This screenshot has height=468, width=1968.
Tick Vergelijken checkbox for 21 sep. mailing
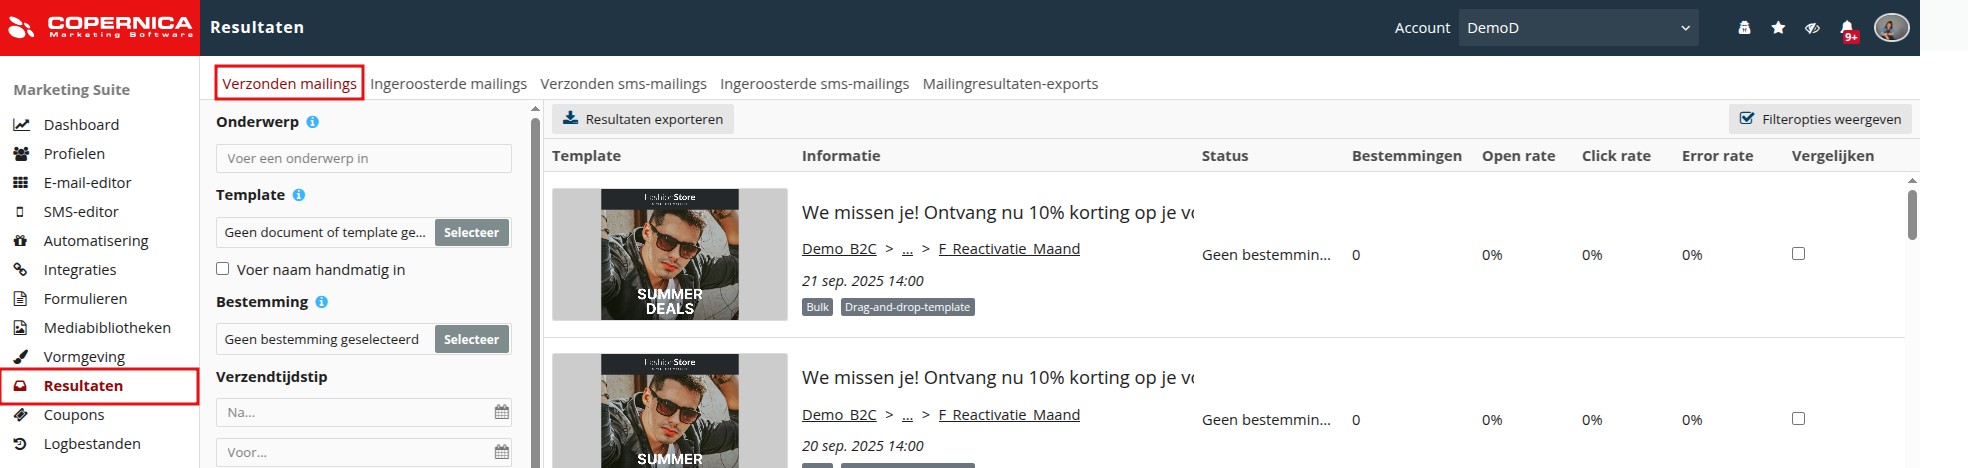(x=1798, y=254)
